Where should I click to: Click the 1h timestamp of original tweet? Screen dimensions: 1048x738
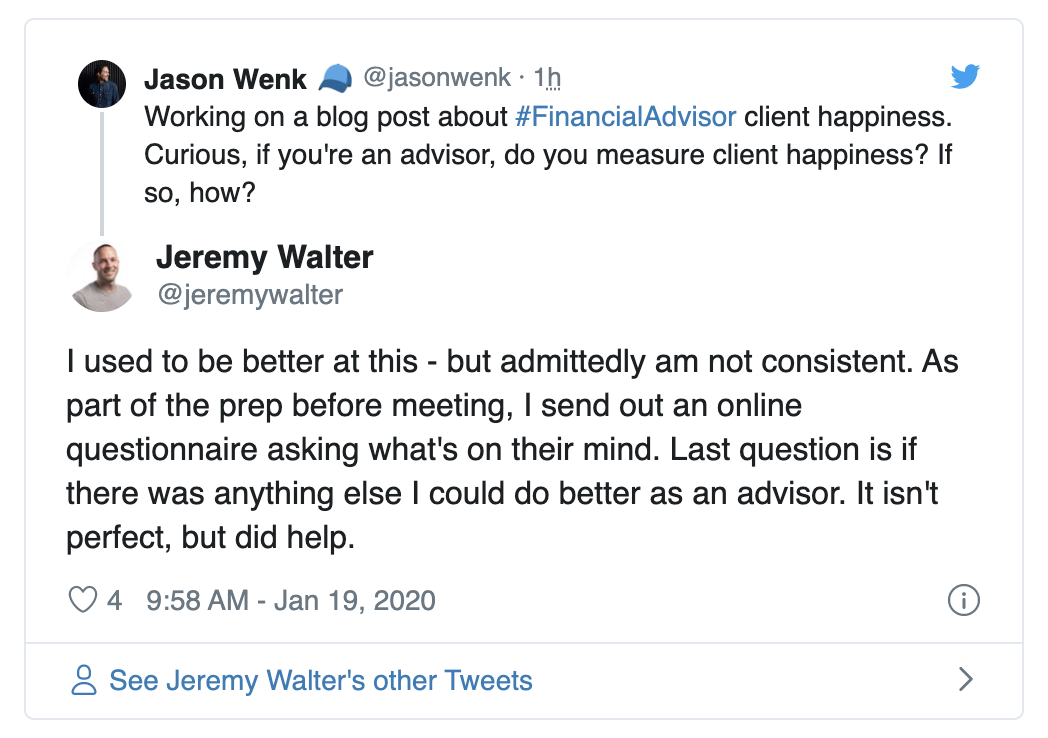547,78
